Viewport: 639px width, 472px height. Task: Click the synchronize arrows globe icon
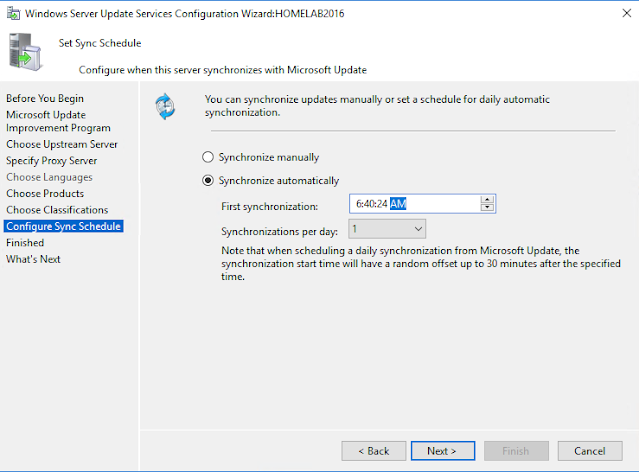coord(165,106)
